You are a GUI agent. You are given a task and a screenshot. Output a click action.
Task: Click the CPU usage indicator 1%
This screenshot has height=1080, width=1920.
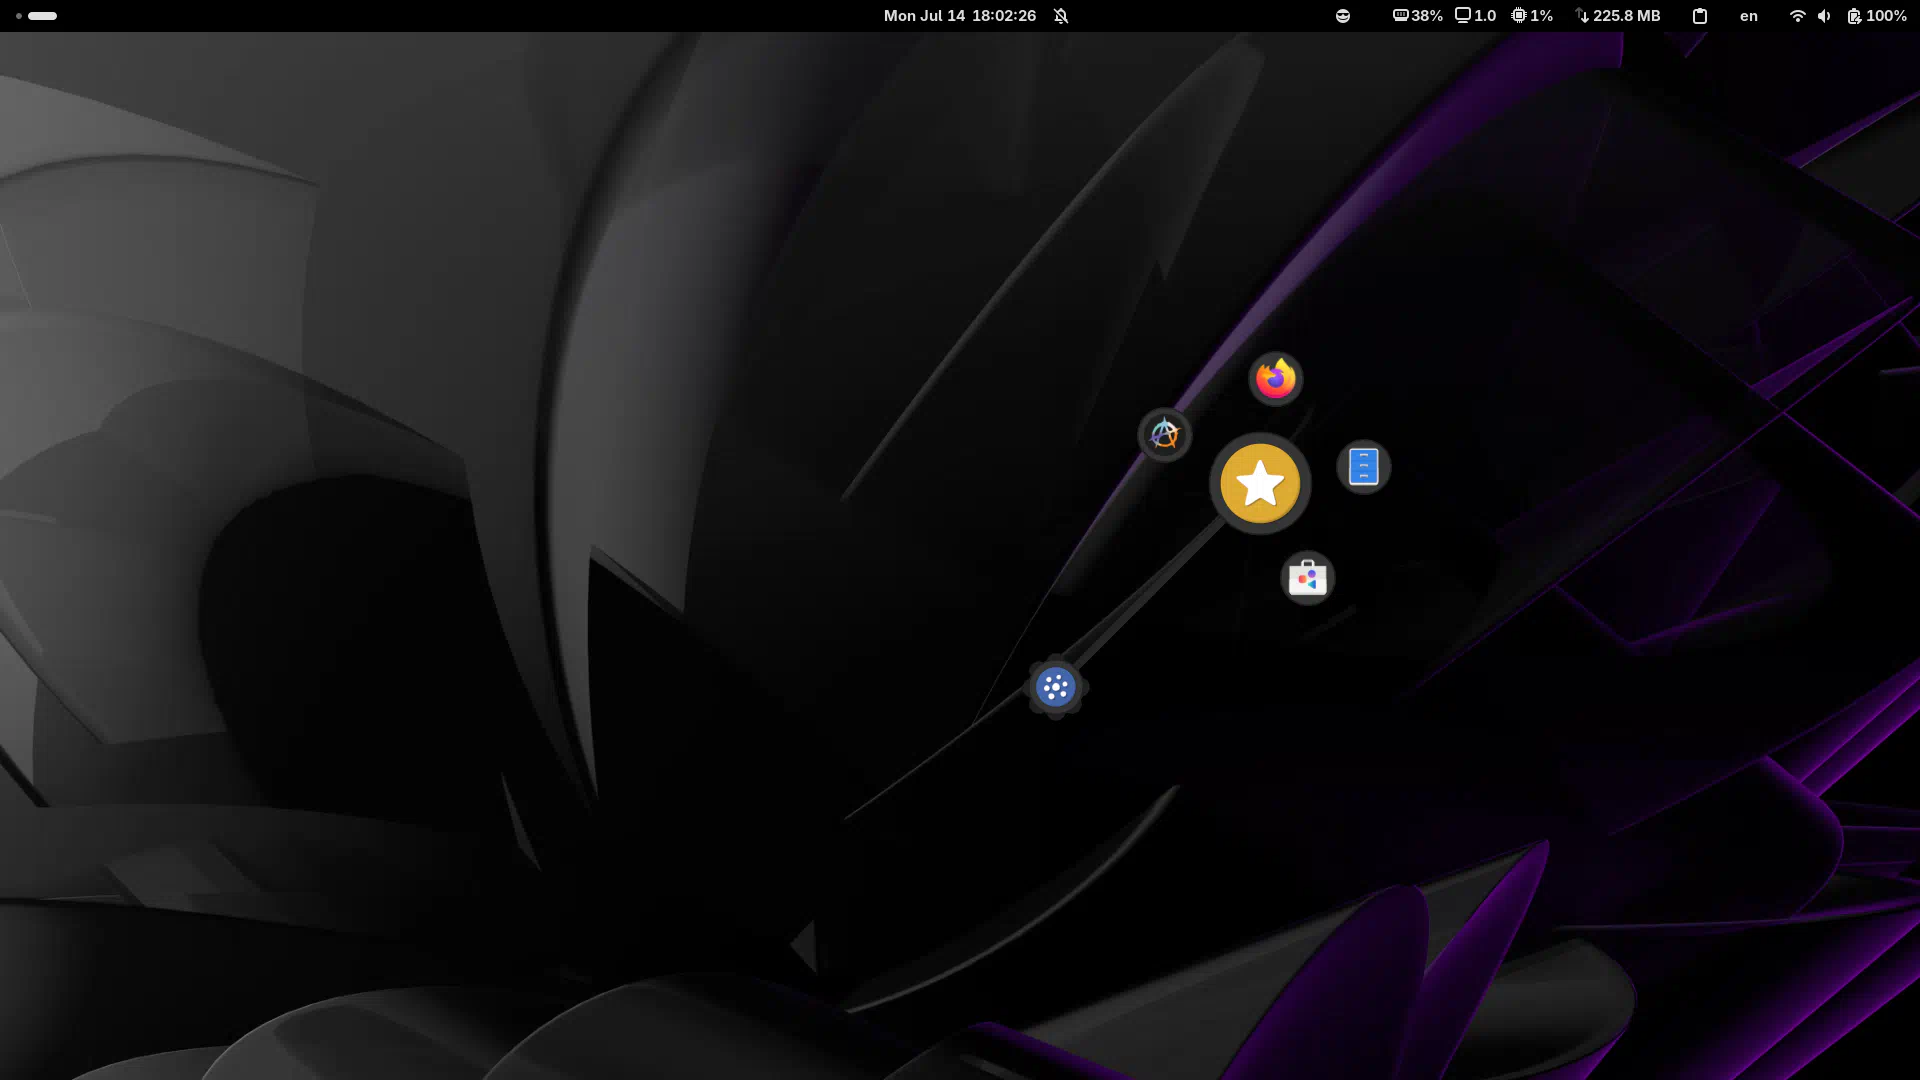click(x=1533, y=16)
